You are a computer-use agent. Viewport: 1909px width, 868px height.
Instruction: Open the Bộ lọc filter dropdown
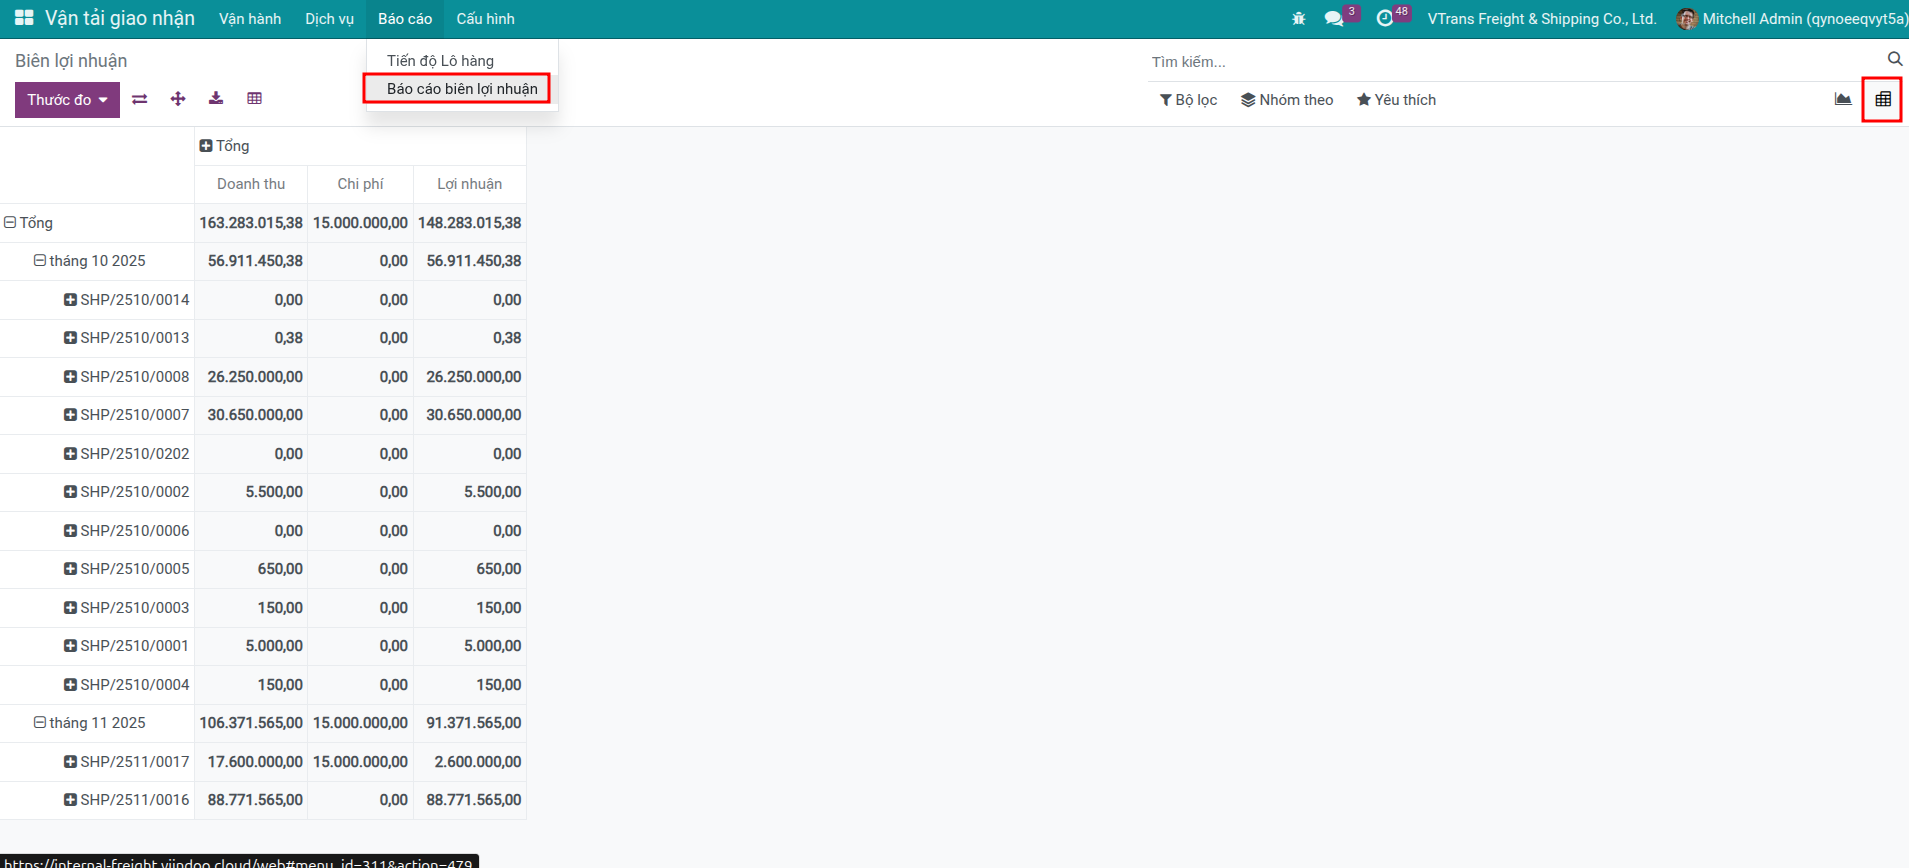[1188, 100]
